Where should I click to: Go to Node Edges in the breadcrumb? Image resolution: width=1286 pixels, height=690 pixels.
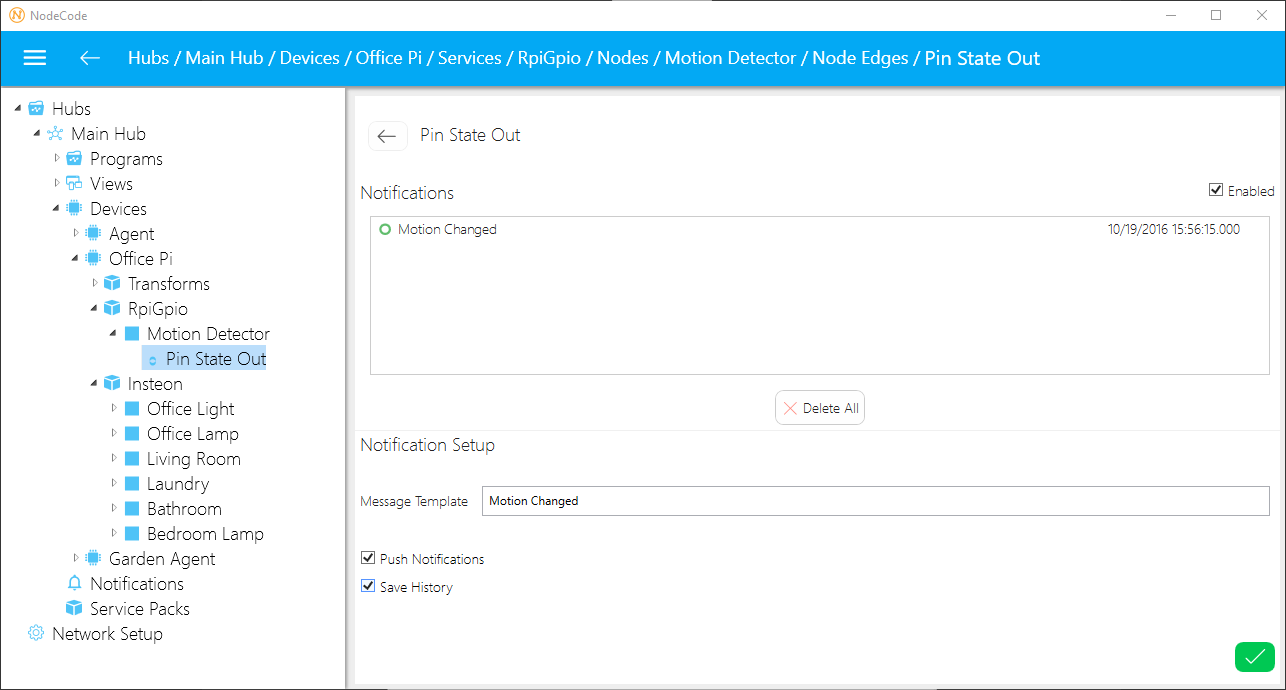[x=860, y=58]
